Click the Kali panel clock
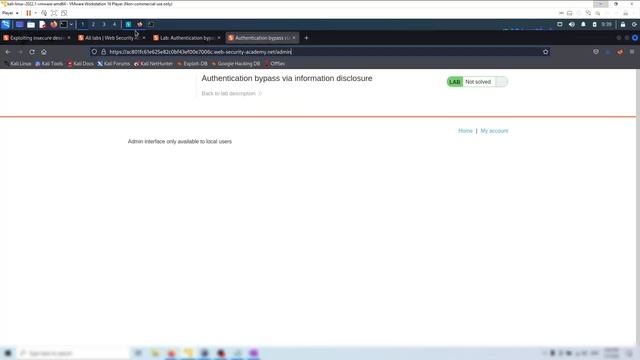Image resolution: width=640 pixels, height=360 pixels. 607,24
